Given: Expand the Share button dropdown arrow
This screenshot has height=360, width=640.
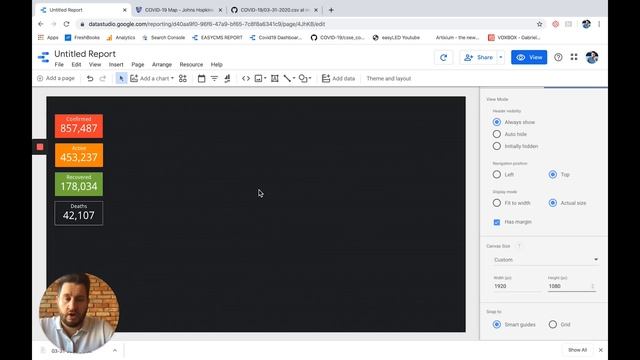Looking at the screenshot, I should pos(501,58).
